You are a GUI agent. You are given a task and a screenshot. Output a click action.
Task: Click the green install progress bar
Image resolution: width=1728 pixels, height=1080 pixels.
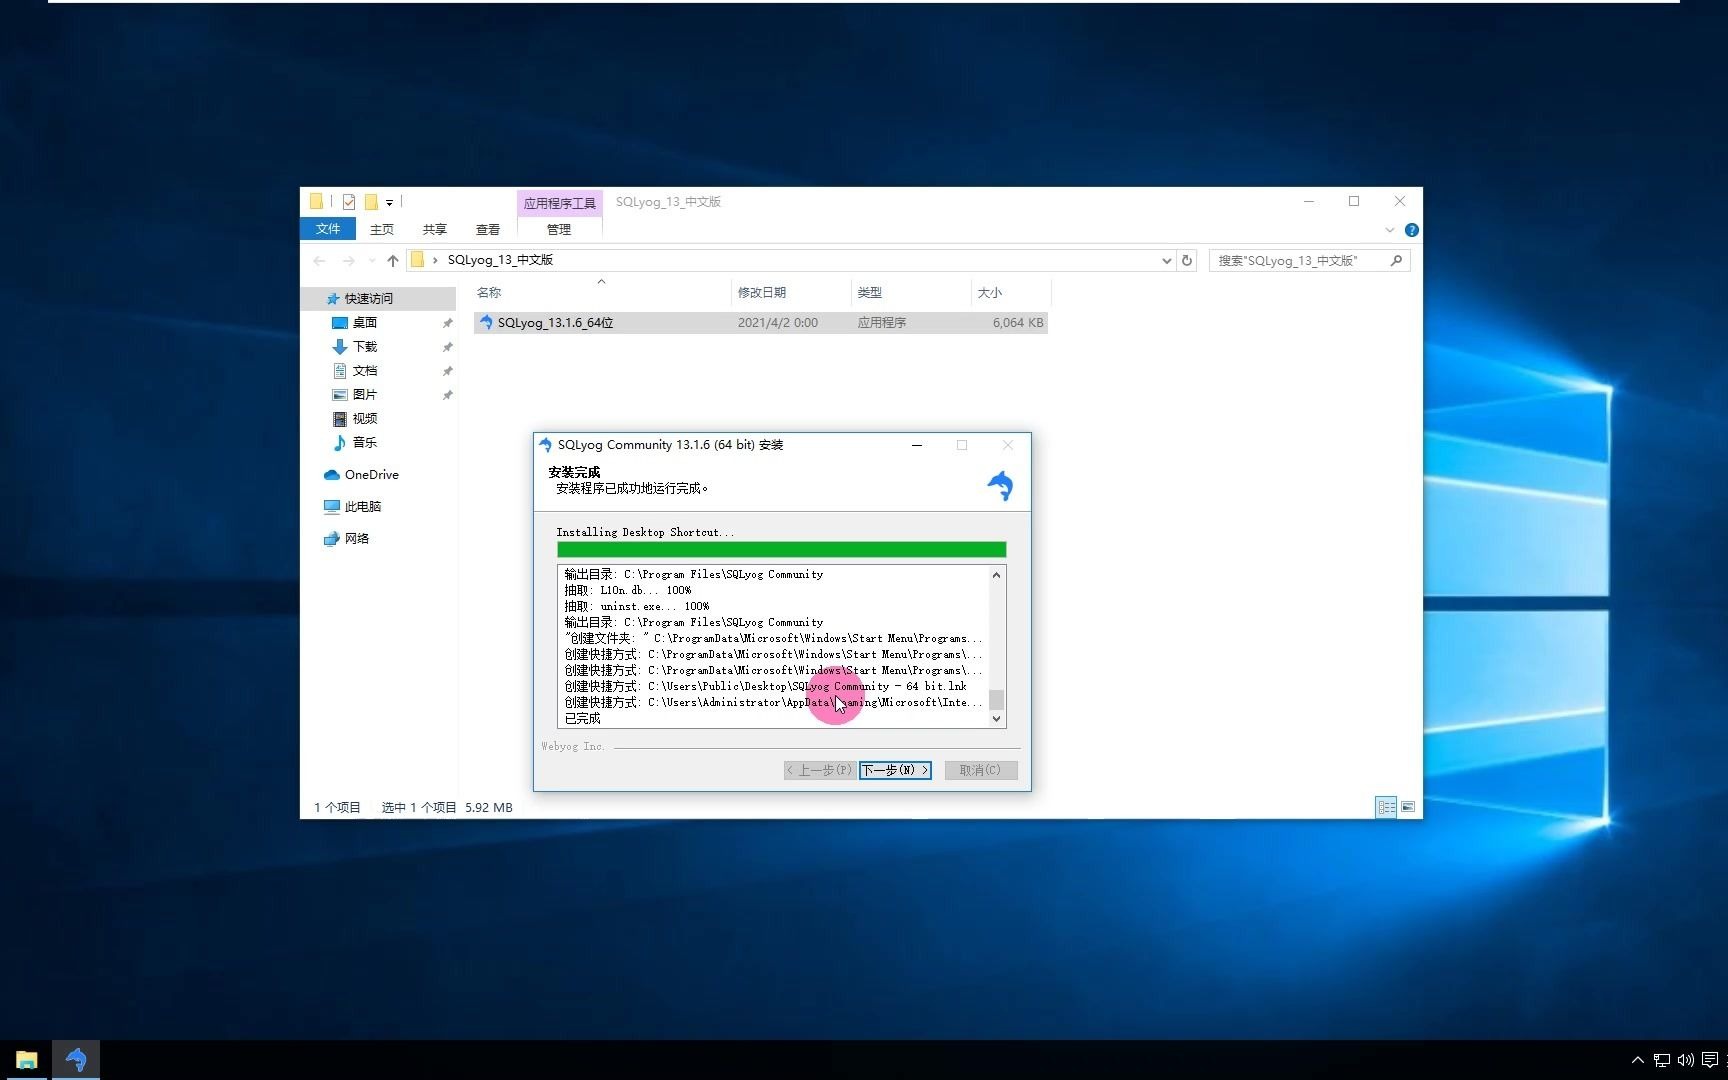[781, 549]
